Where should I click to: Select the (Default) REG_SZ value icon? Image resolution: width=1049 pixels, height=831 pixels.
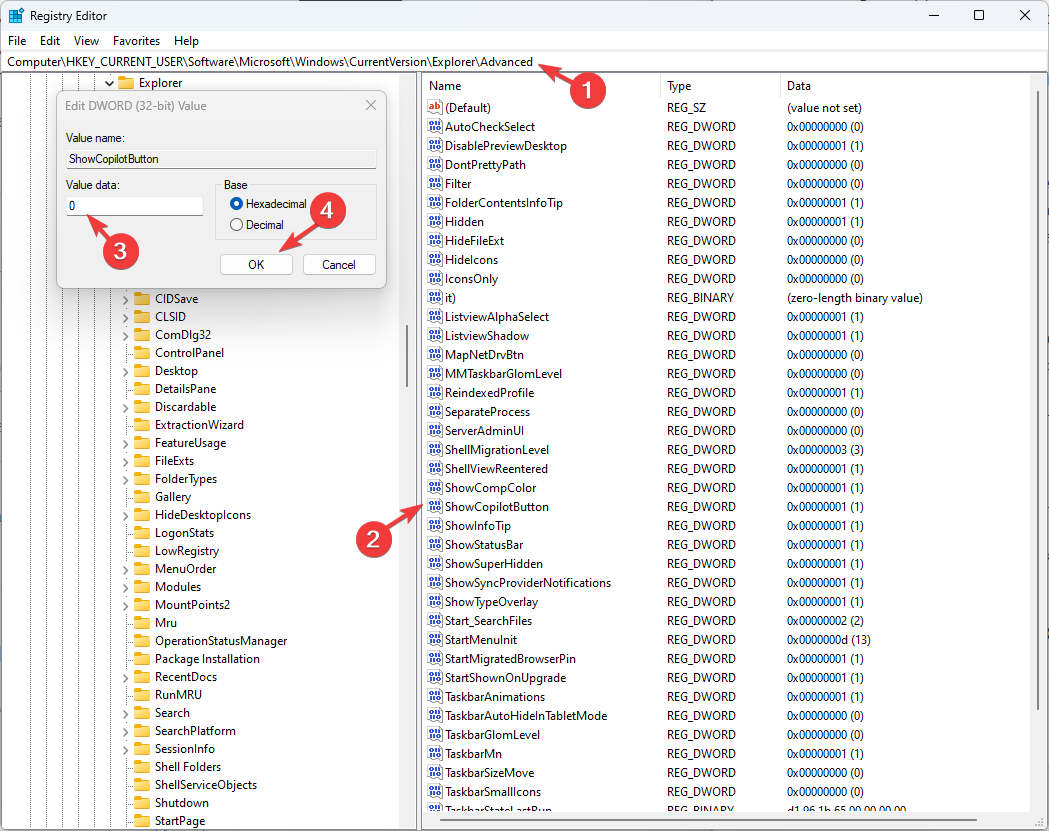point(436,108)
